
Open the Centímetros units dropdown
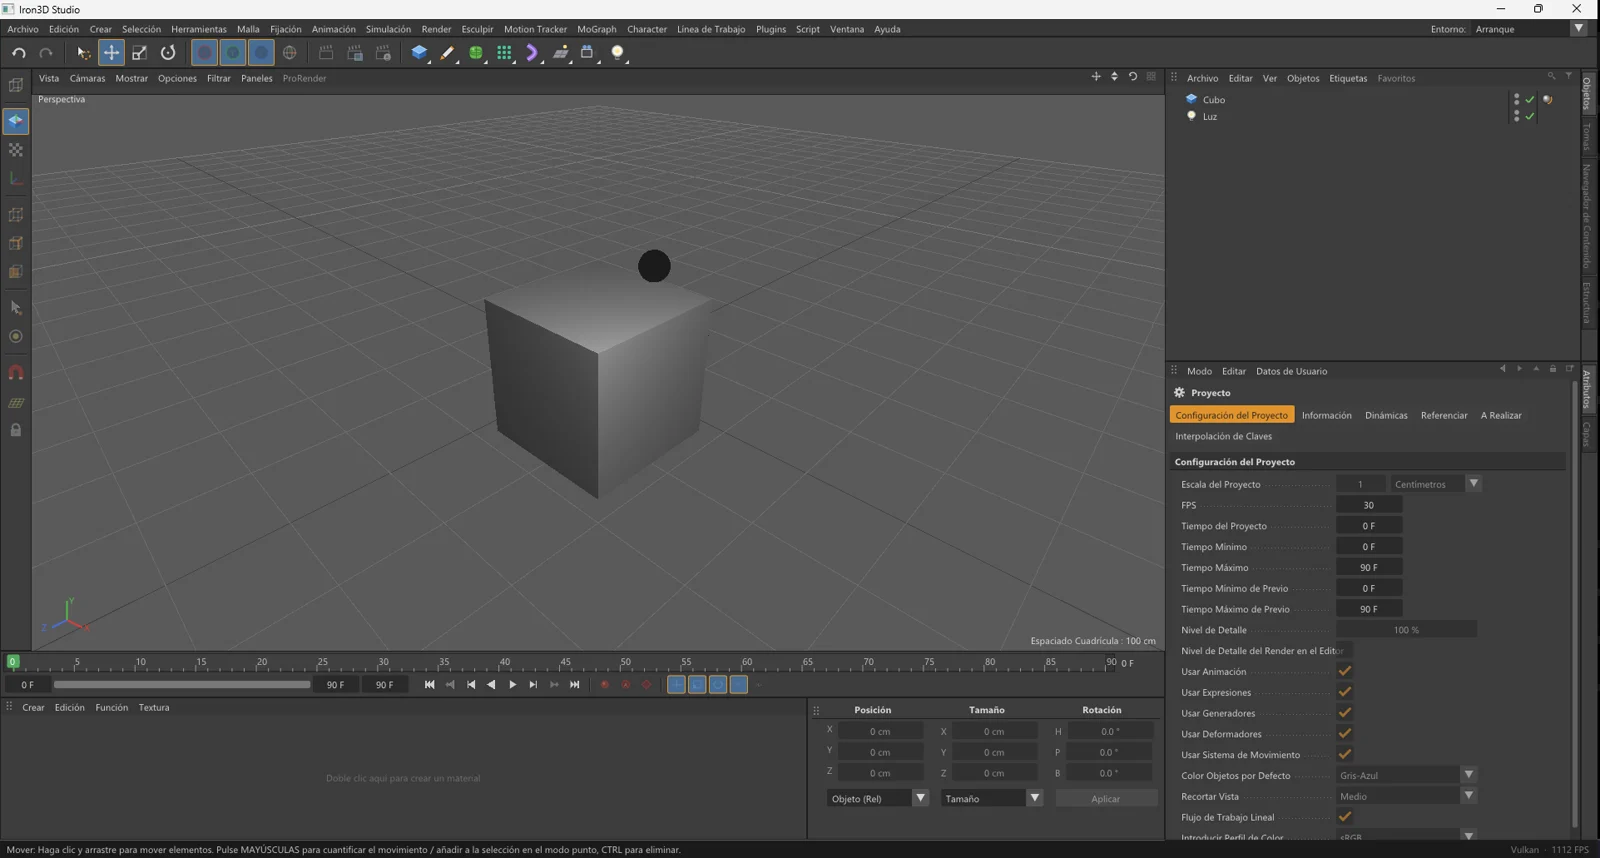[x=1436, y=484]
